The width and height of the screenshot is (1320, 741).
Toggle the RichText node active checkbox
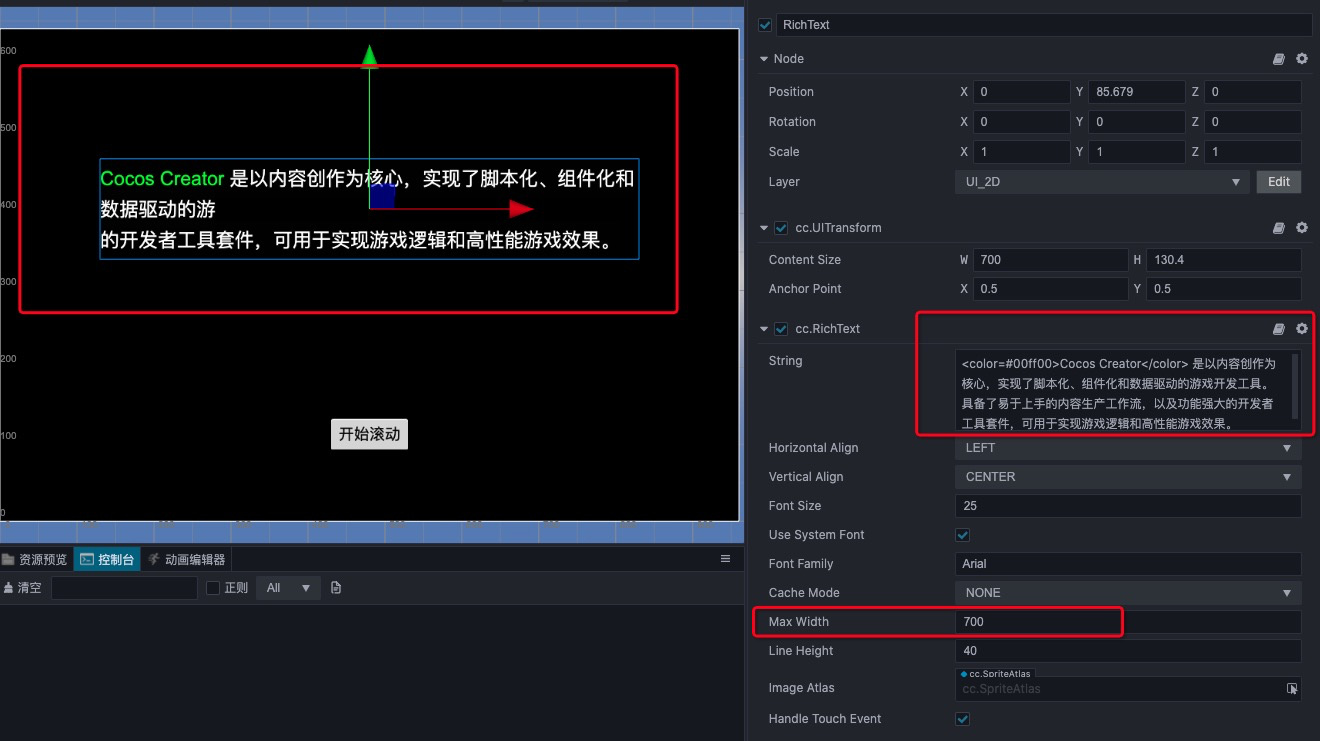(766, 25)
